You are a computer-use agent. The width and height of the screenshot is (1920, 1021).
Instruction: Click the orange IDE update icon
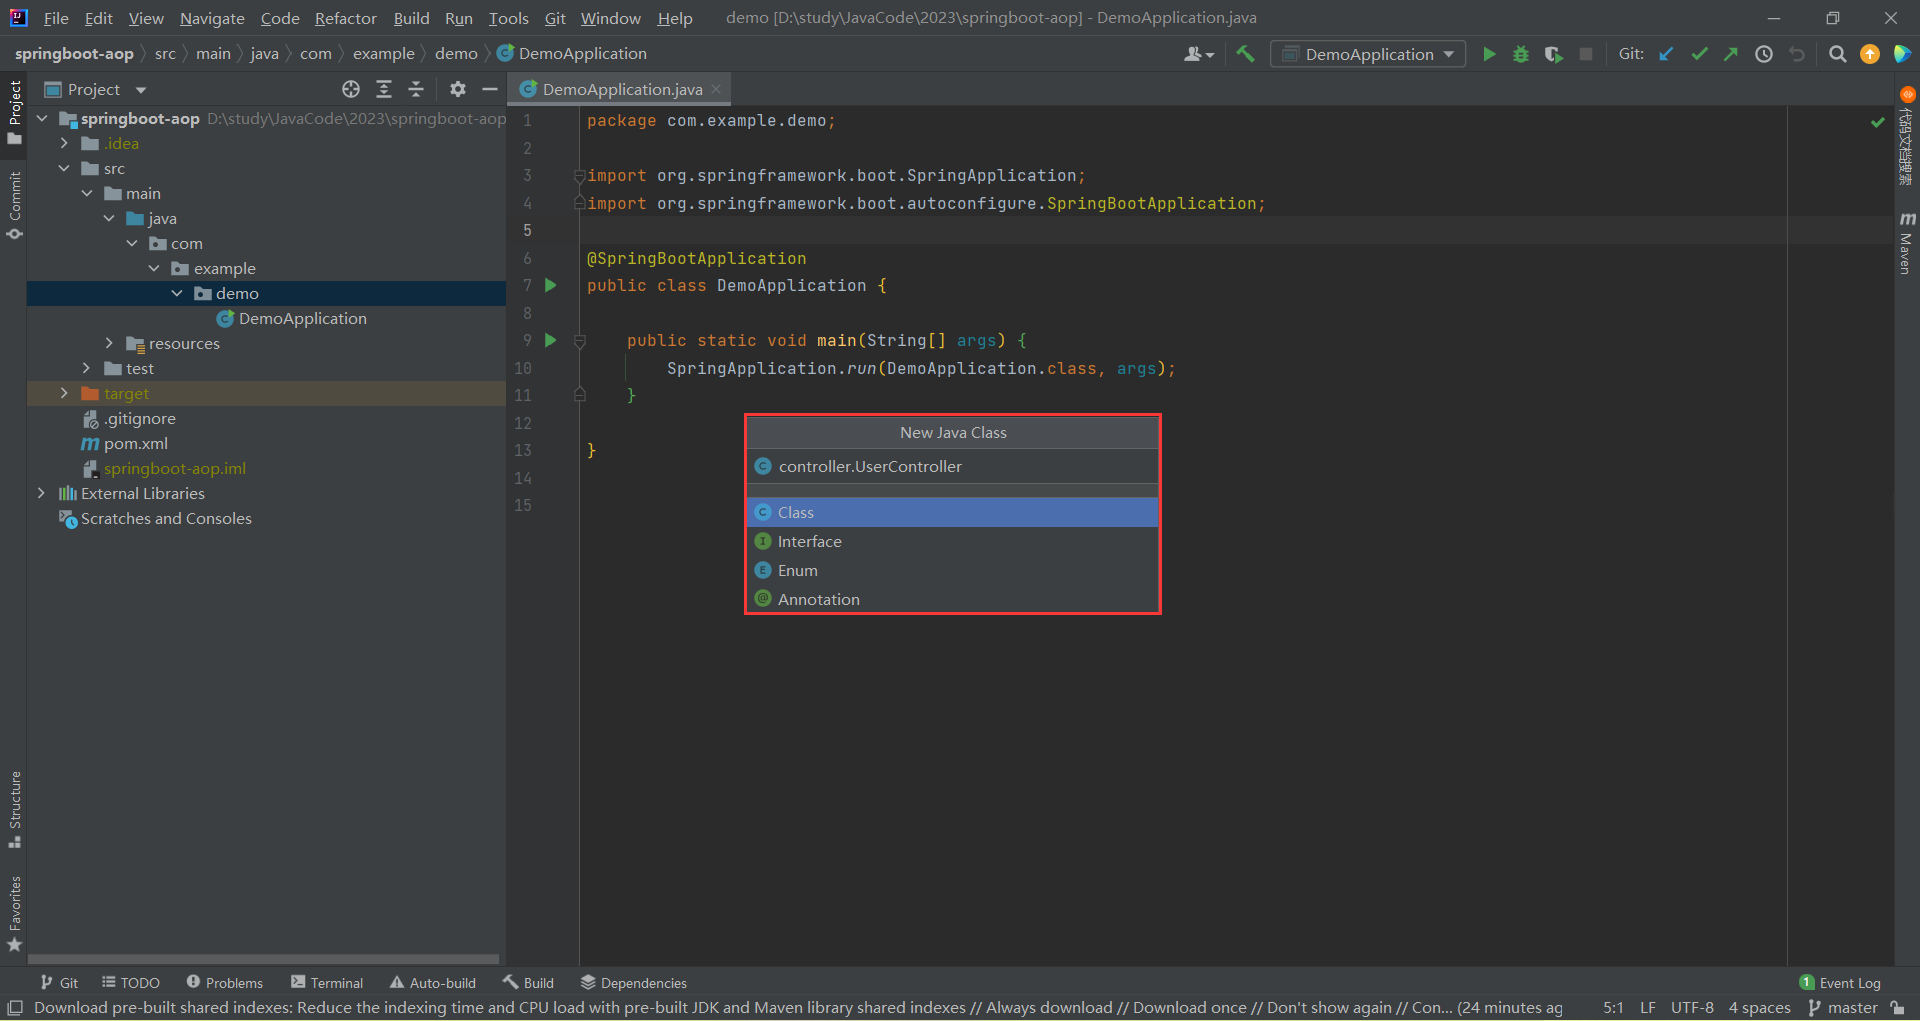(1870, 54)
